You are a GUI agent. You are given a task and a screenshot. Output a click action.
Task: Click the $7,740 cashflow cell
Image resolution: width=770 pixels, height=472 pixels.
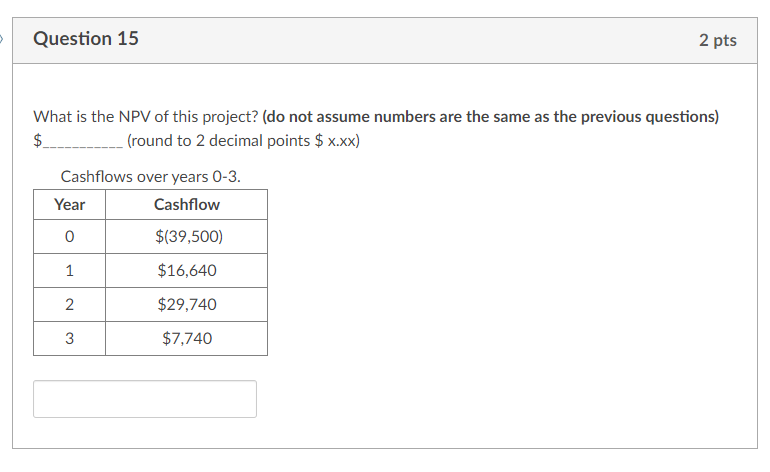point(187,338)
